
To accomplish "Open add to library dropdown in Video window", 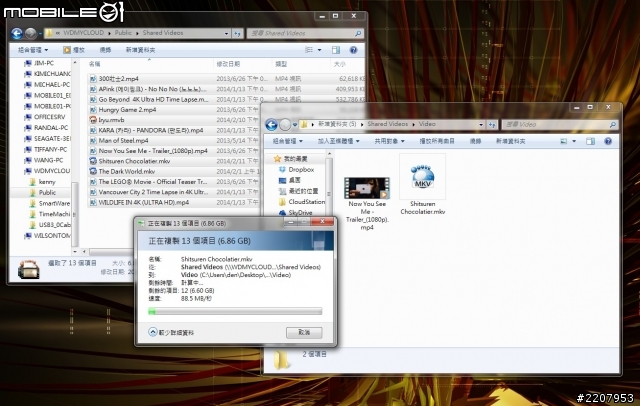I will coord(338,141).
